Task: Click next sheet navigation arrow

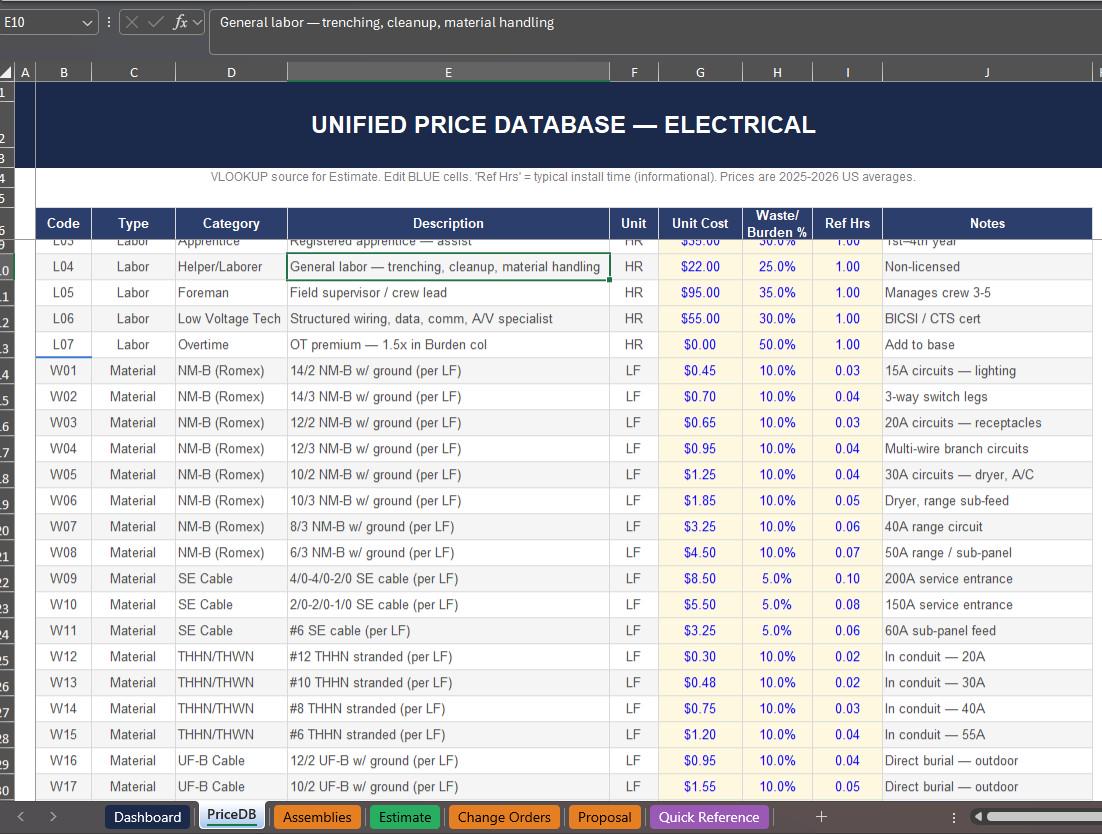Action: pos(53,816)
